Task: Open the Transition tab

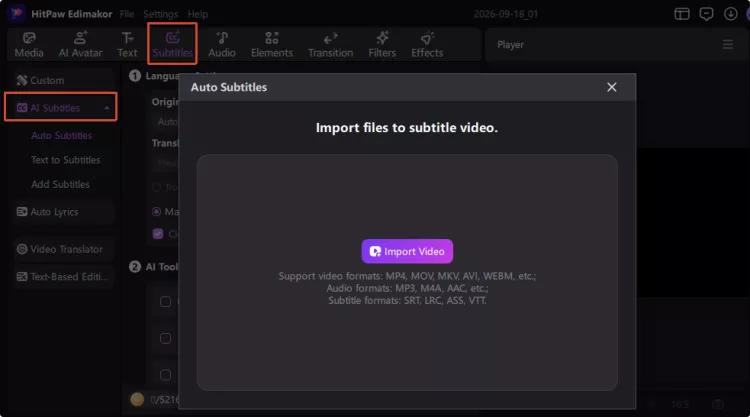Action: tap(331, 44)
